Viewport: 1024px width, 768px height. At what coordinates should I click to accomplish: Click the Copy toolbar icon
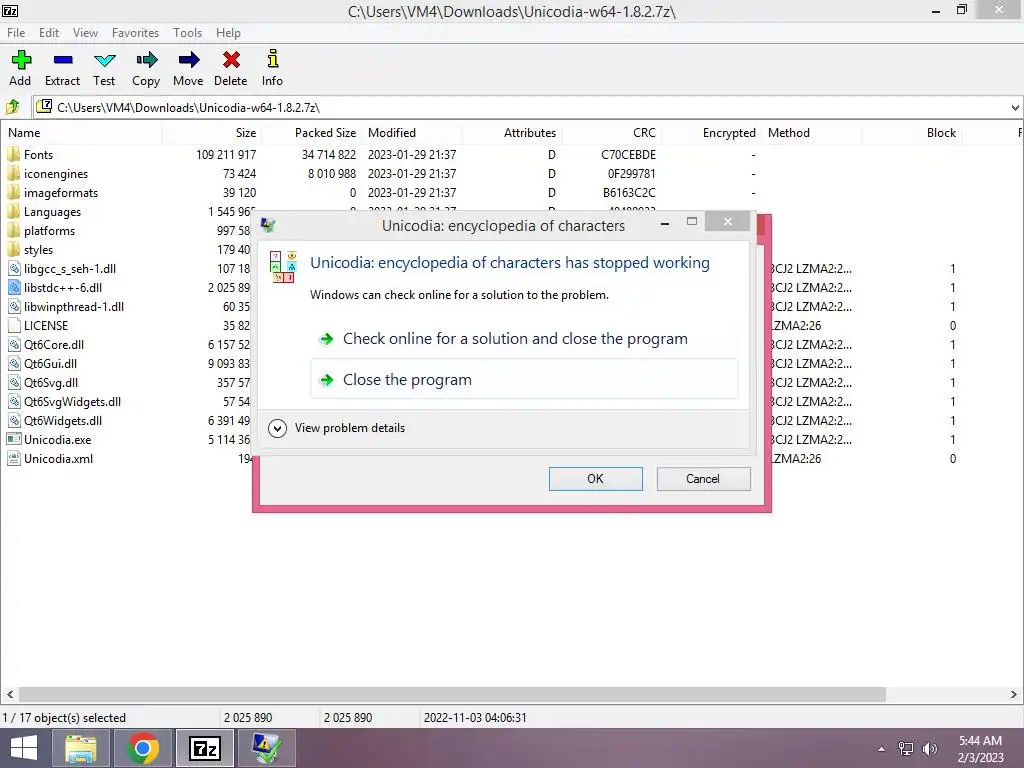tap(146, 60)
